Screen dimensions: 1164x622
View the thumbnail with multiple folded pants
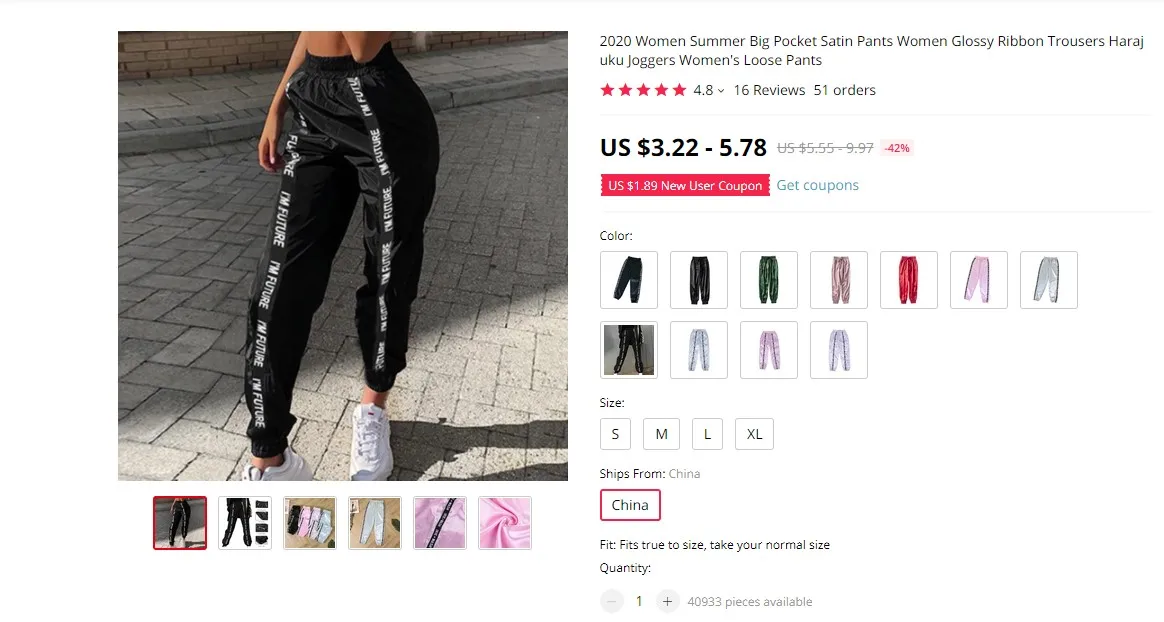(x=310, y=523)
